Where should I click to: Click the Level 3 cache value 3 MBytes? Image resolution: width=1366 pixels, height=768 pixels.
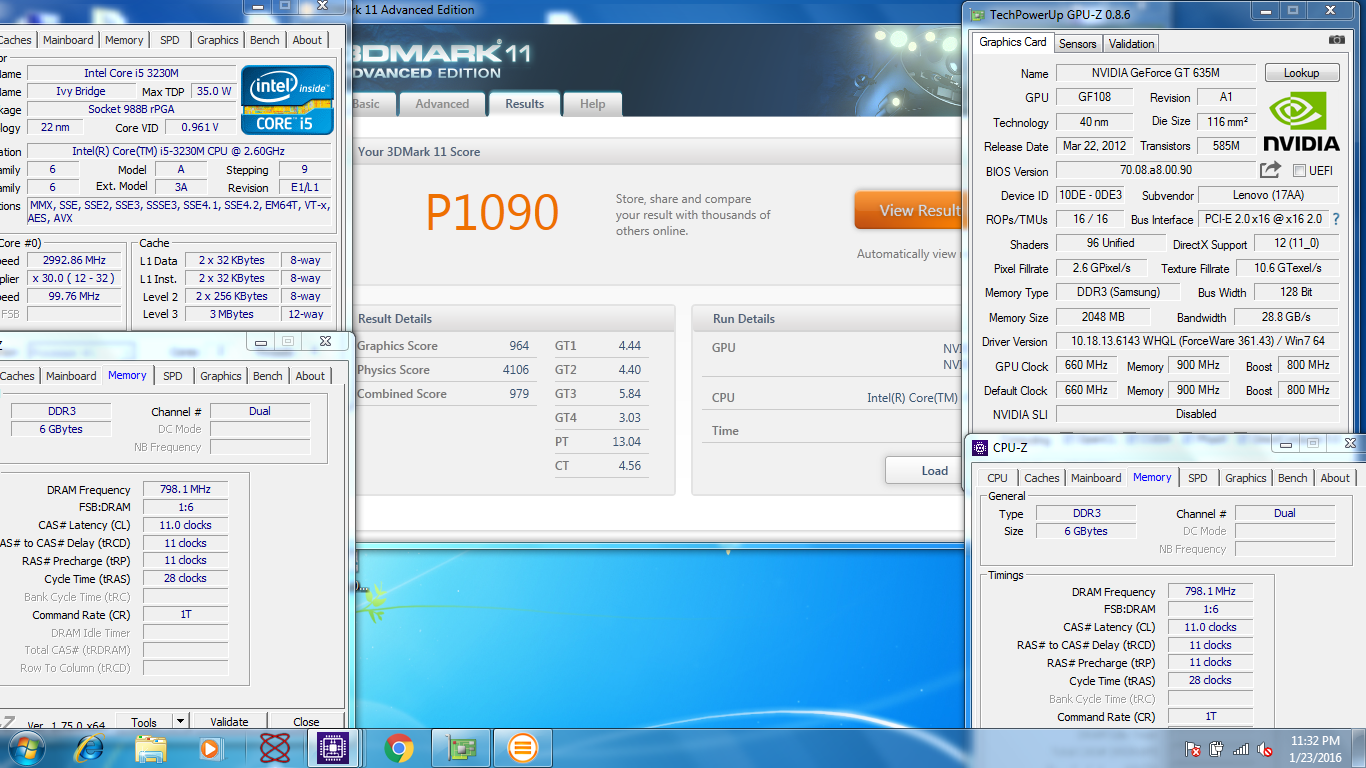click(232, 314)
